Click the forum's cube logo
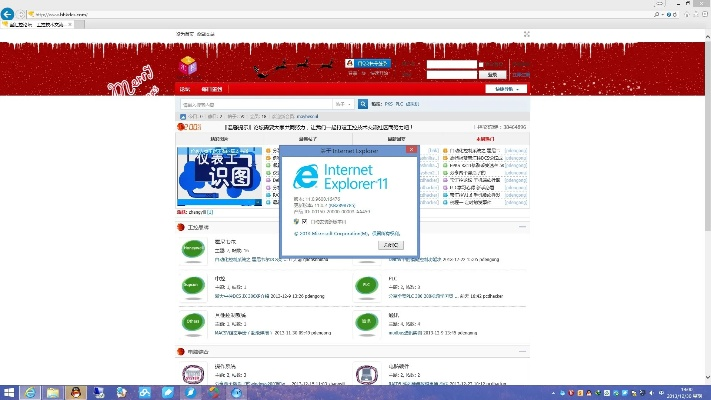 coord(188,66)
